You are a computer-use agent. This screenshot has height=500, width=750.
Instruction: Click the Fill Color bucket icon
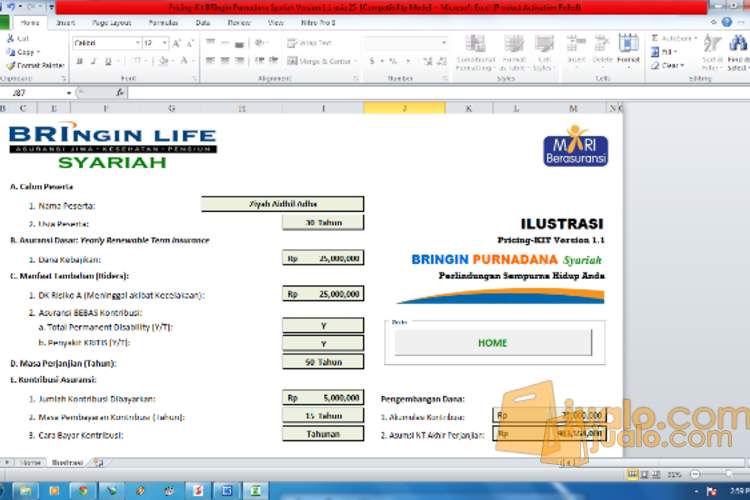point(163,61)
